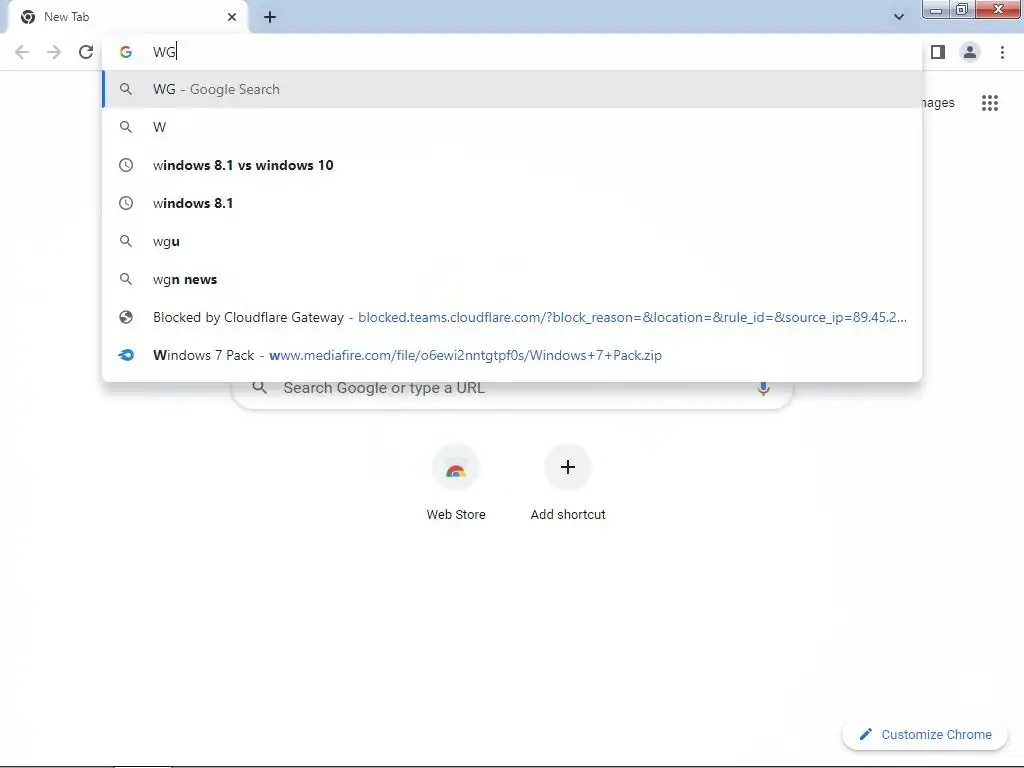Click magnifier icon in page search box
The width and height of the screenshot is (1024, 768).
[x=259, y=388]
